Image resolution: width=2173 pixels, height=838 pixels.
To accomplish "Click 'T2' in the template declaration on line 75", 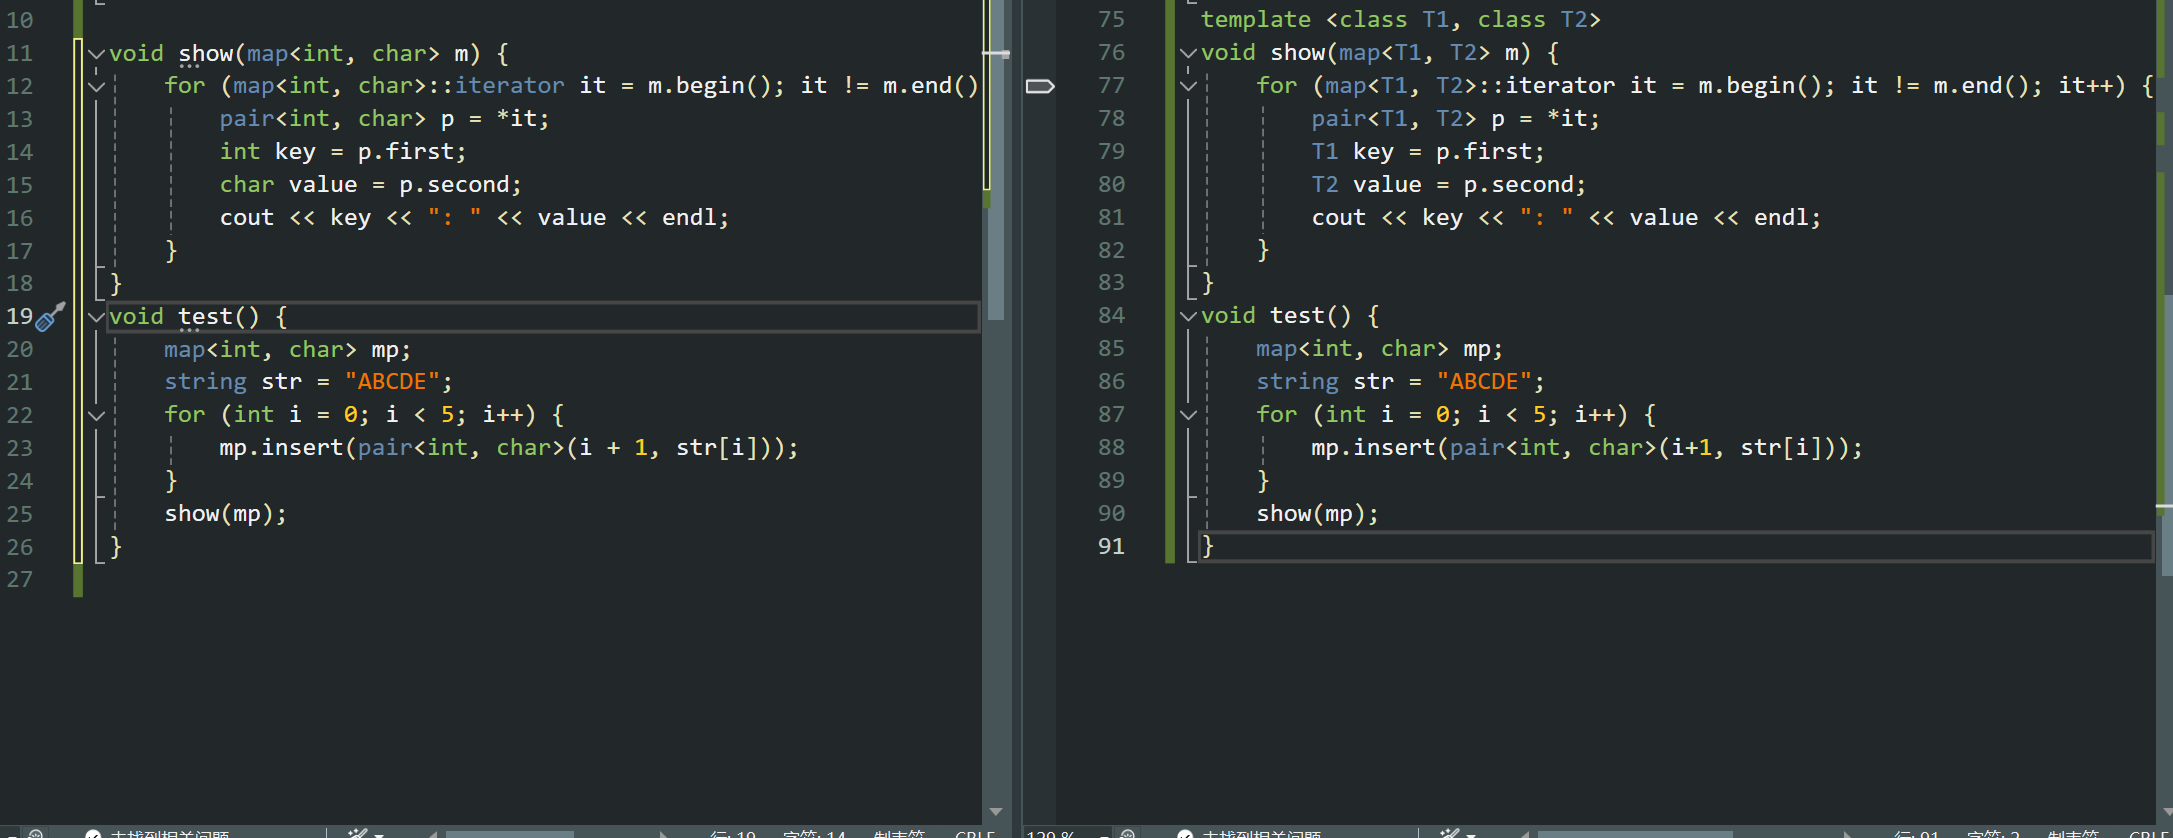I will [x=1574, y=20].
